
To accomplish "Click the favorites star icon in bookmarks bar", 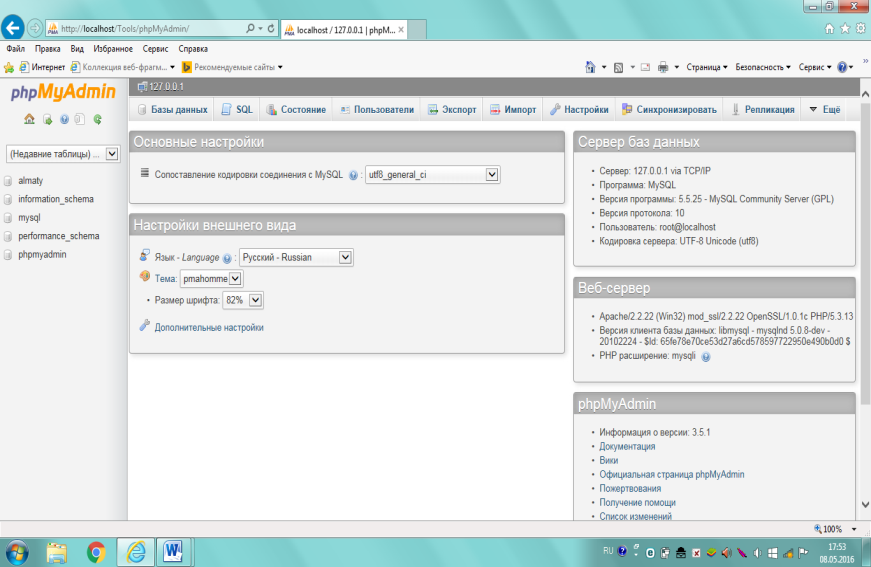I will 9,68.
